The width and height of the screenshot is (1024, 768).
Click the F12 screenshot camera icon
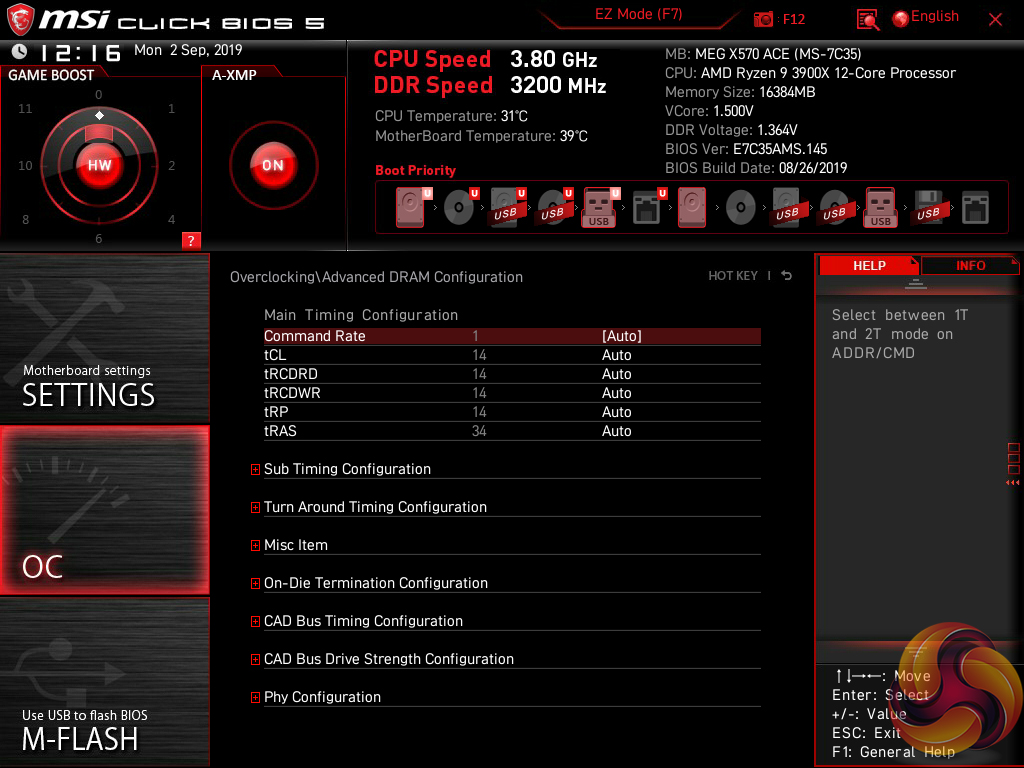point(763,19)
